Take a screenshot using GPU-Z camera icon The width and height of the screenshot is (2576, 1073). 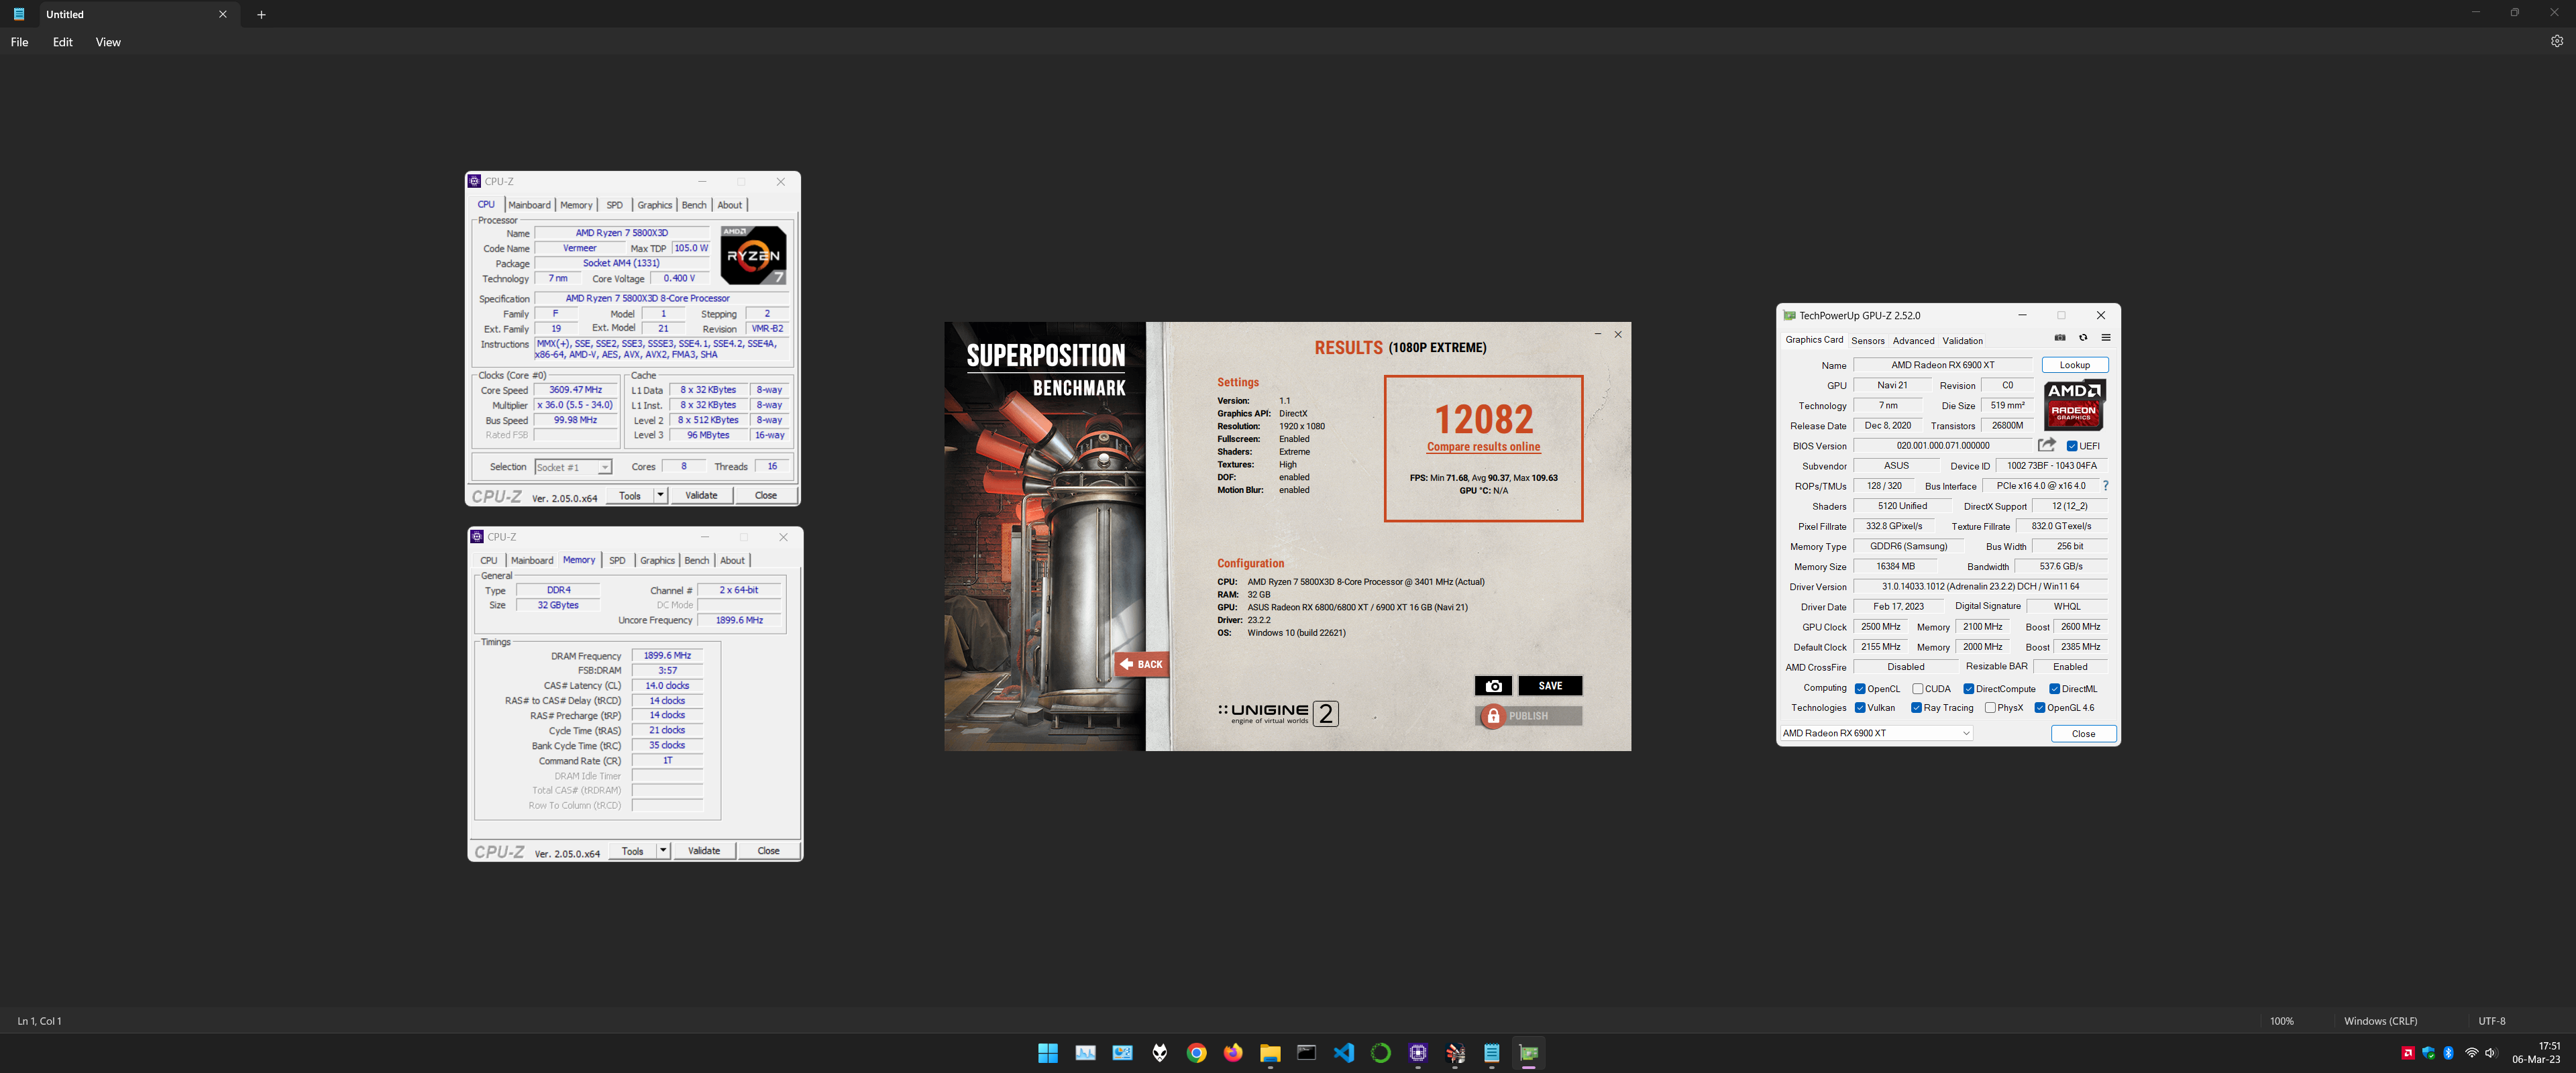[x=2060, y=338]
